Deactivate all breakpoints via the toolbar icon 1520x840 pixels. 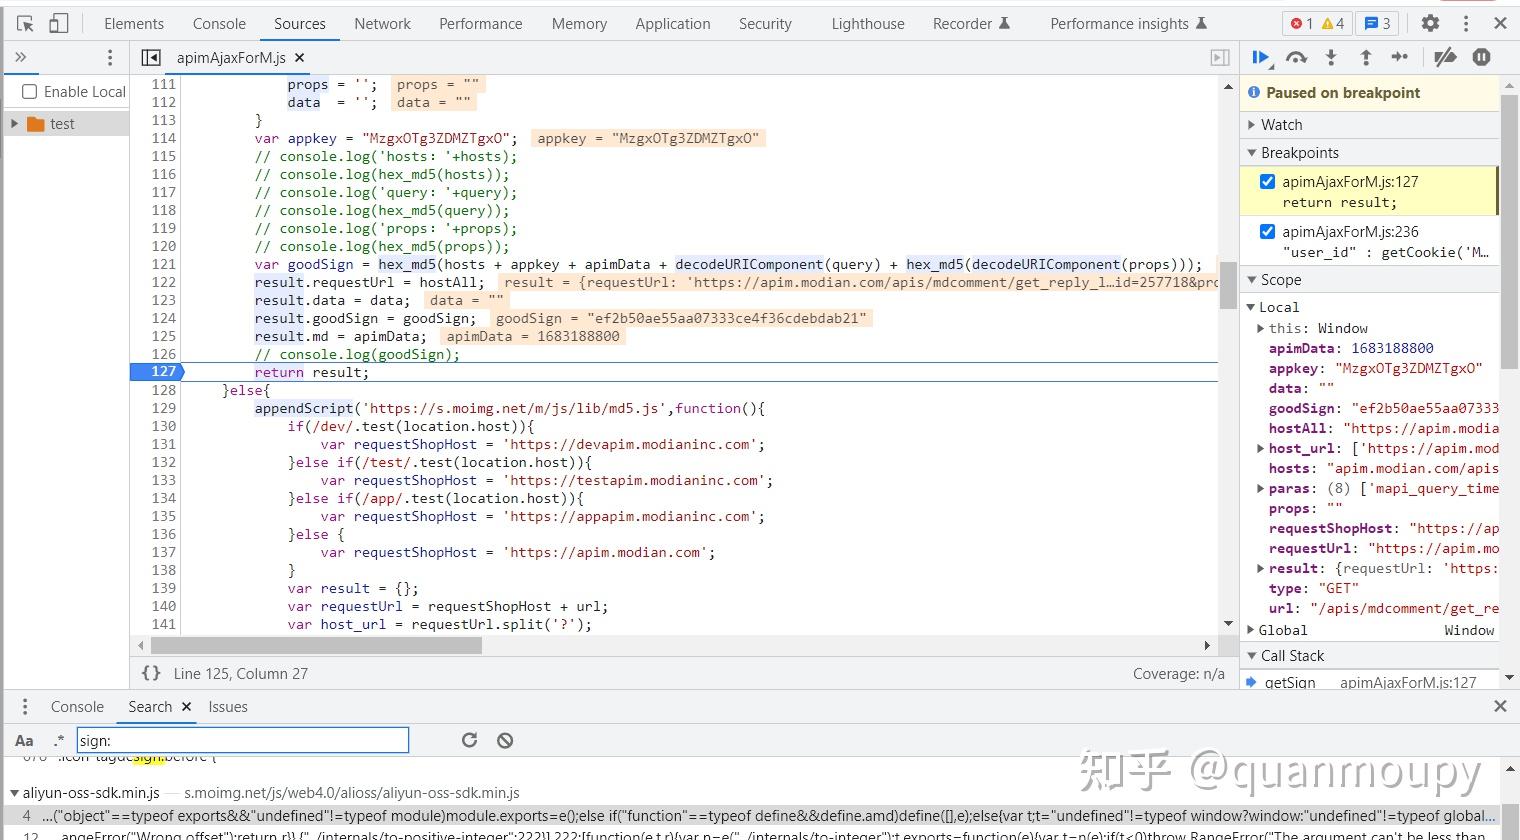(x=1444, y=57)
